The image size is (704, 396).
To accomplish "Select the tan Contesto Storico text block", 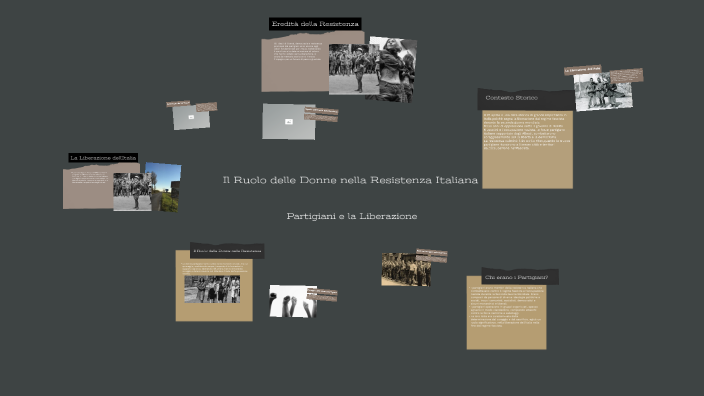I will (528, 150).
